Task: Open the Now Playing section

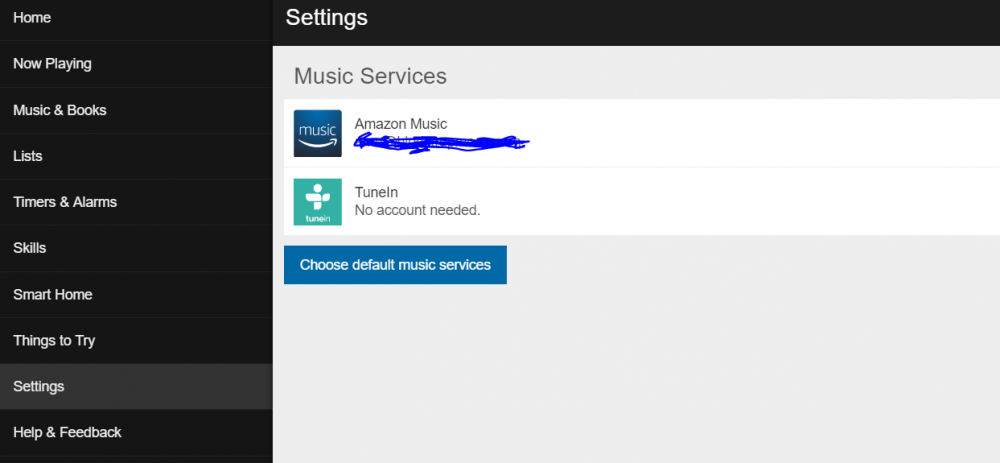Action: click(x=52, y=64)
